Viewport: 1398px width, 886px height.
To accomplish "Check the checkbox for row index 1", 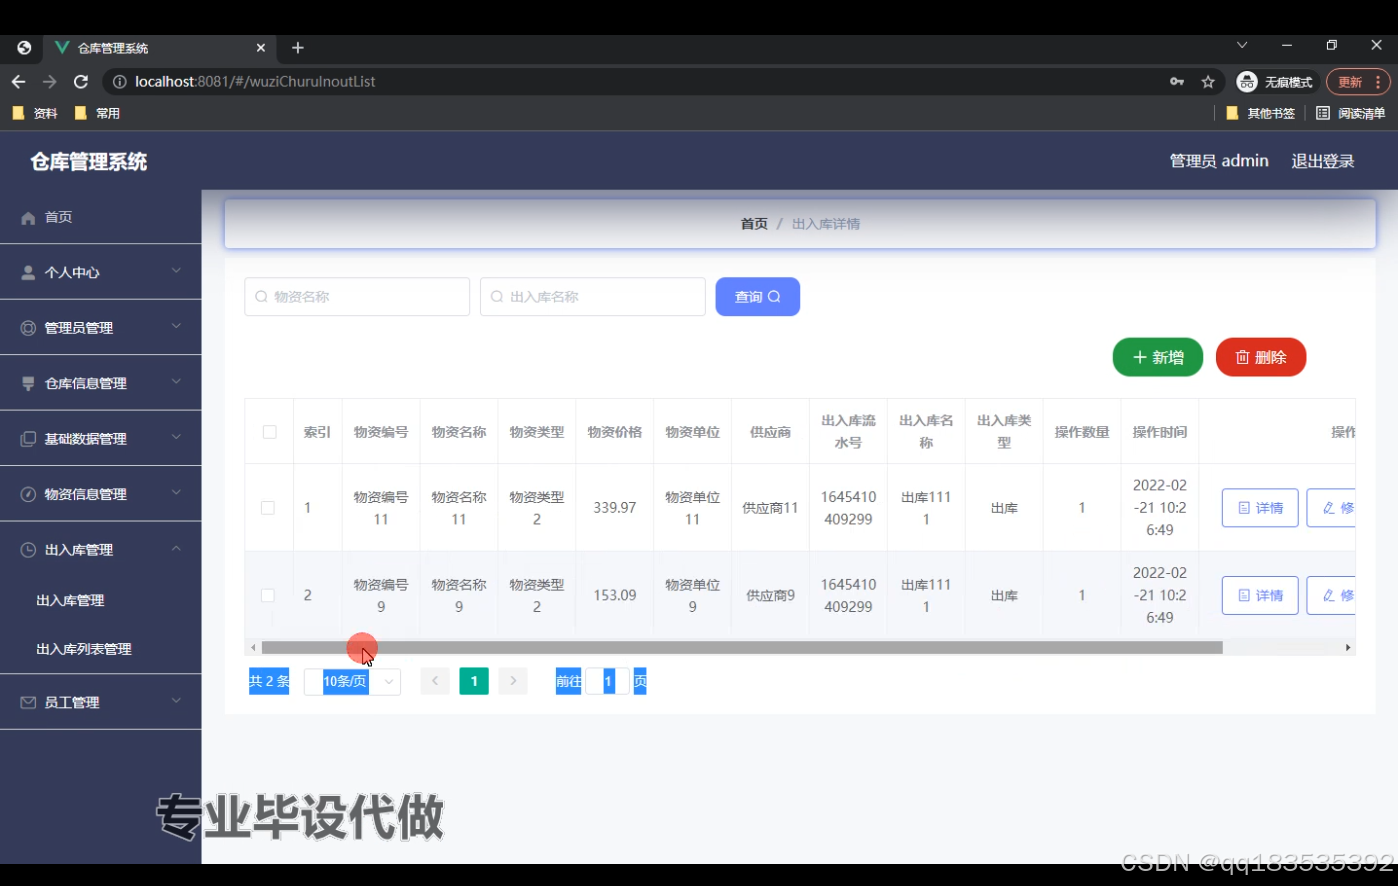I will click(268, 507).
